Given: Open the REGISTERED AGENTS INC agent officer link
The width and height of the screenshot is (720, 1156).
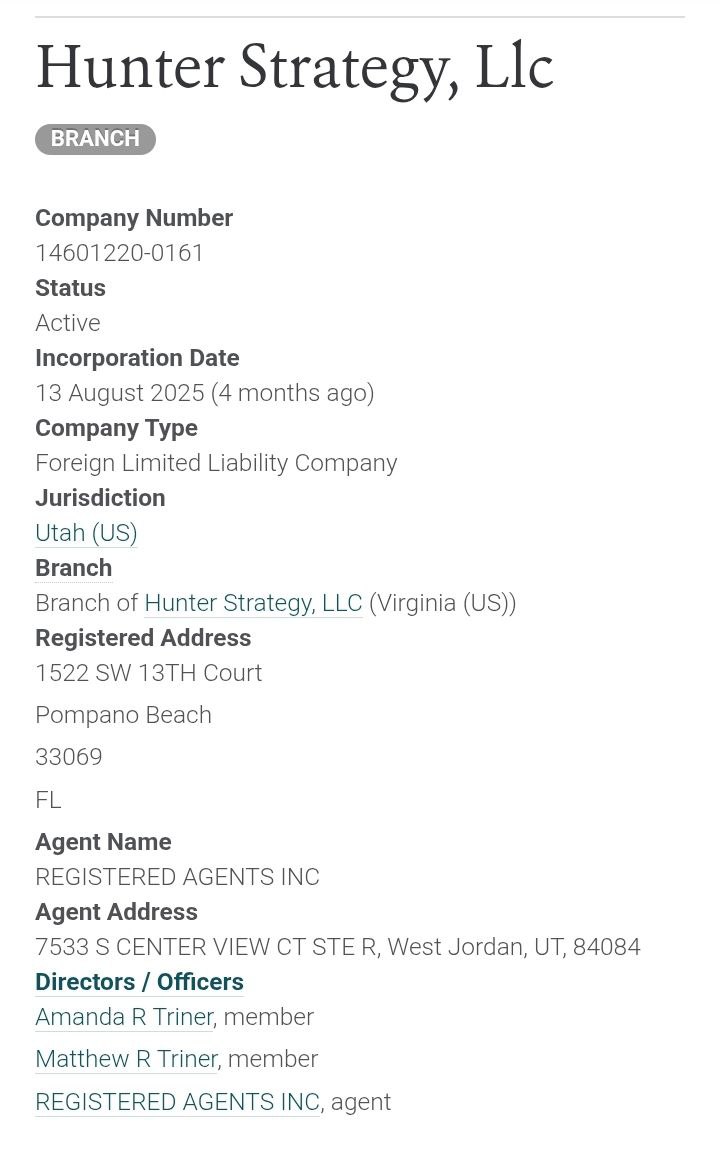Looking at the screenshot, I should (177, 1102).
